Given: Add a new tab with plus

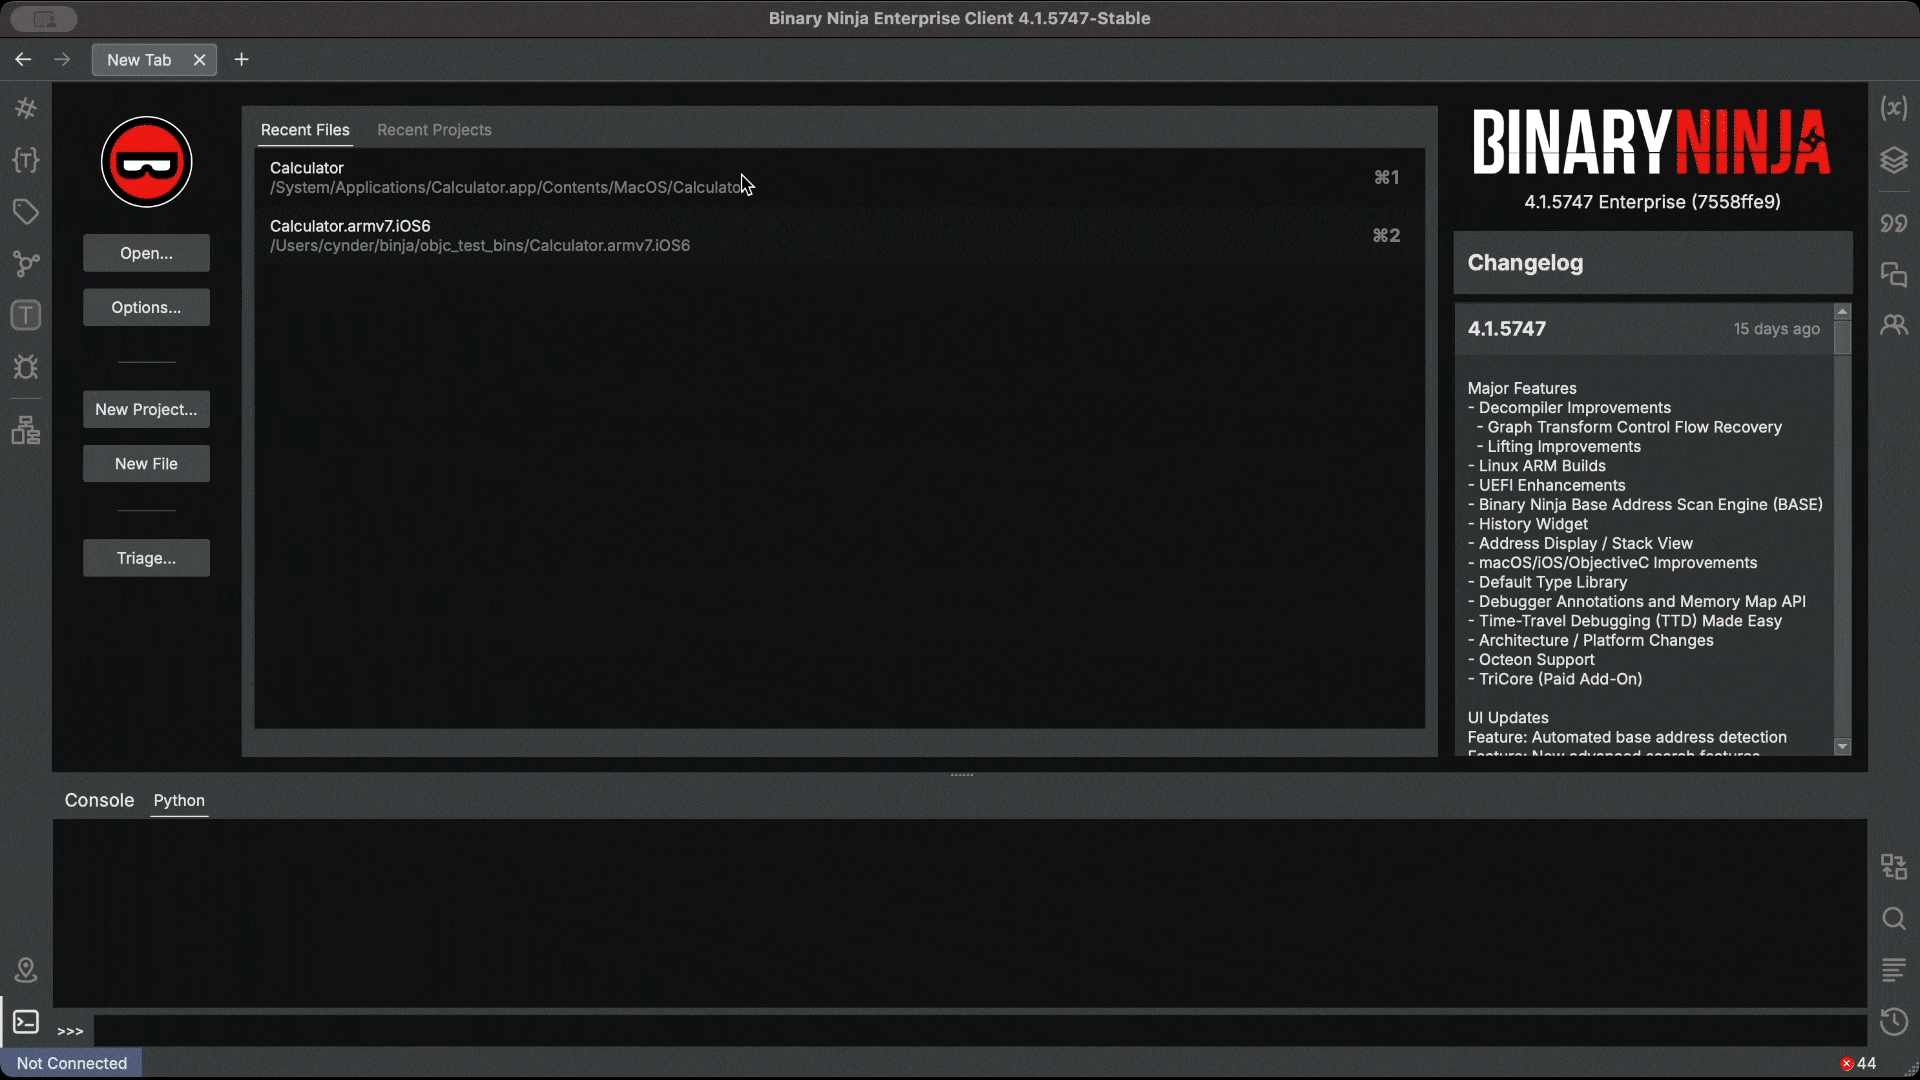Looking at the screenshot, I should click(241, 60).
